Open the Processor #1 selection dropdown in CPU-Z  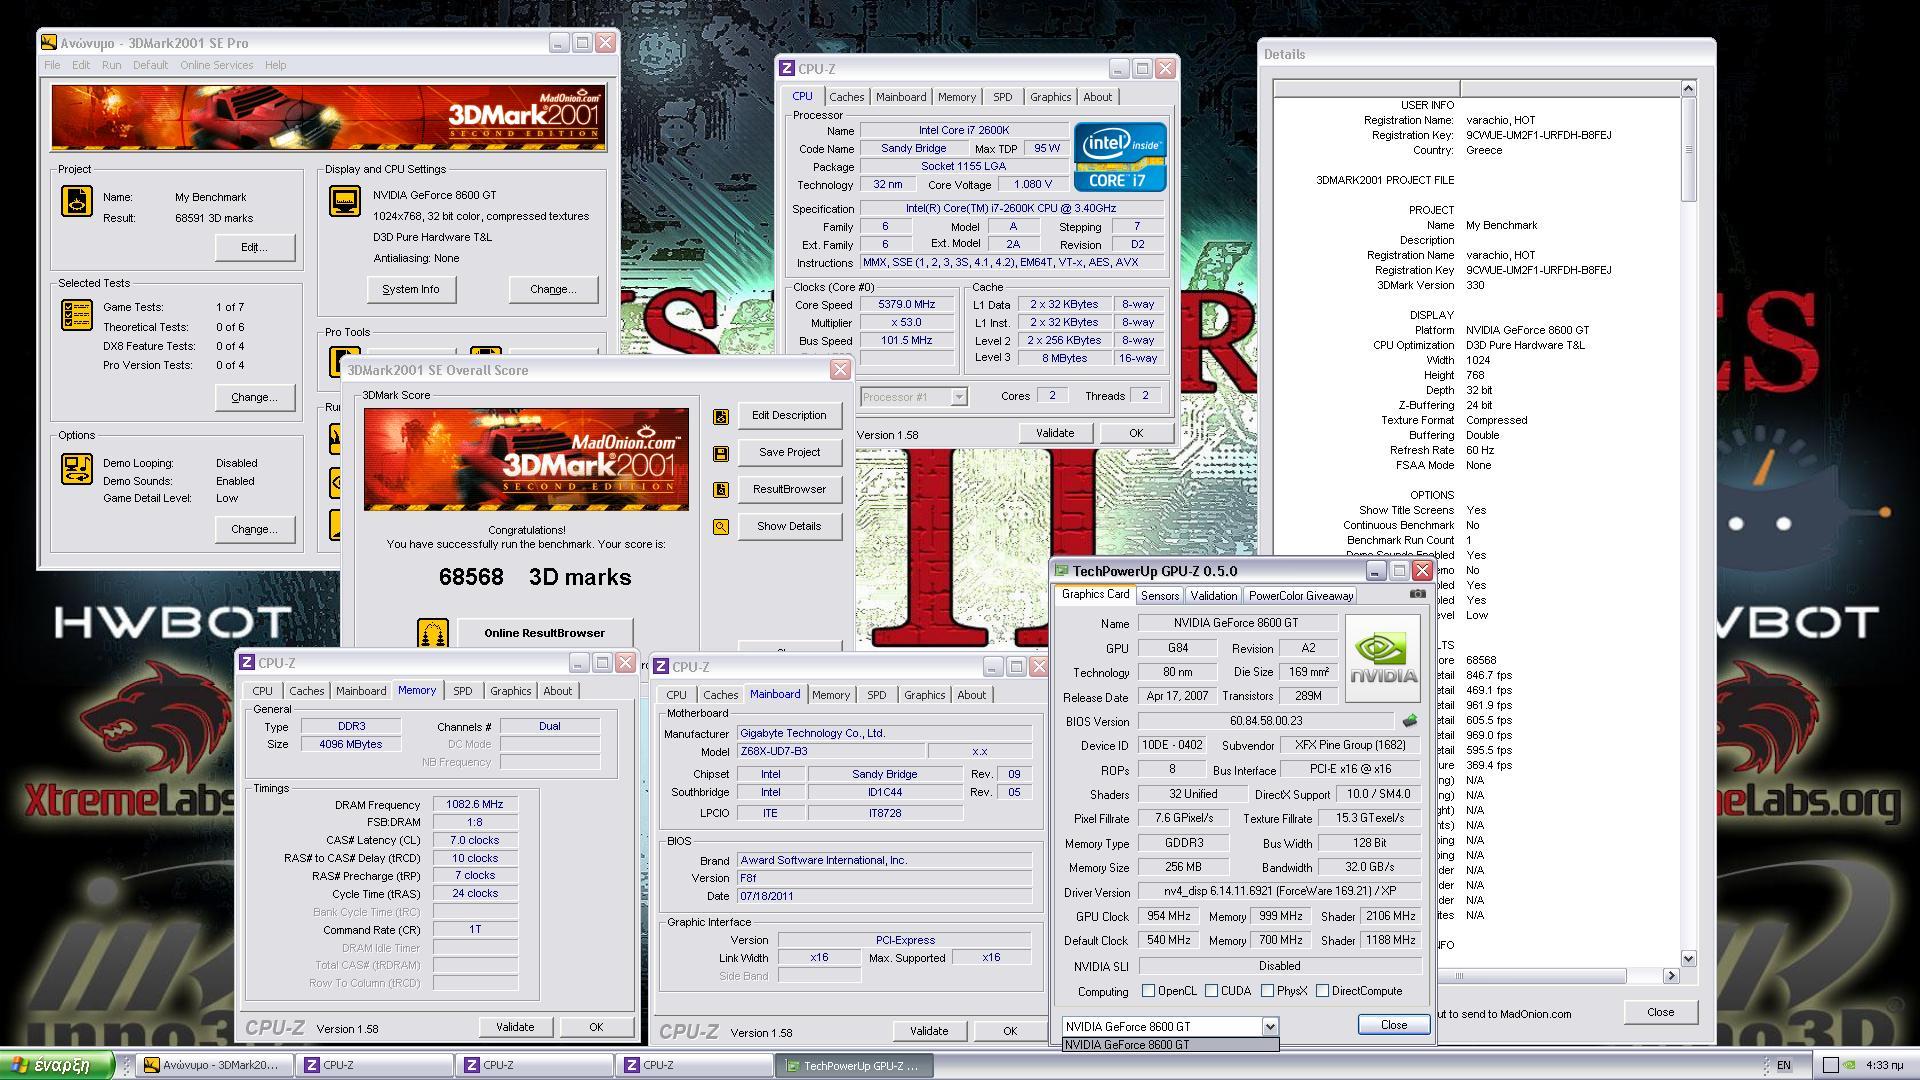pyautogui.click(x=958, y=397)
